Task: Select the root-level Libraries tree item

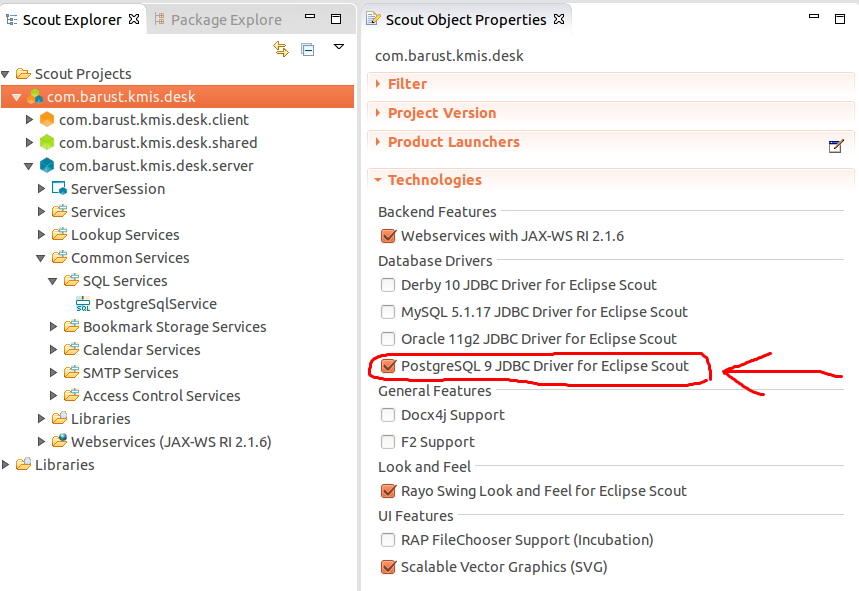Action: pyautogui.click(x=65, y=464)
